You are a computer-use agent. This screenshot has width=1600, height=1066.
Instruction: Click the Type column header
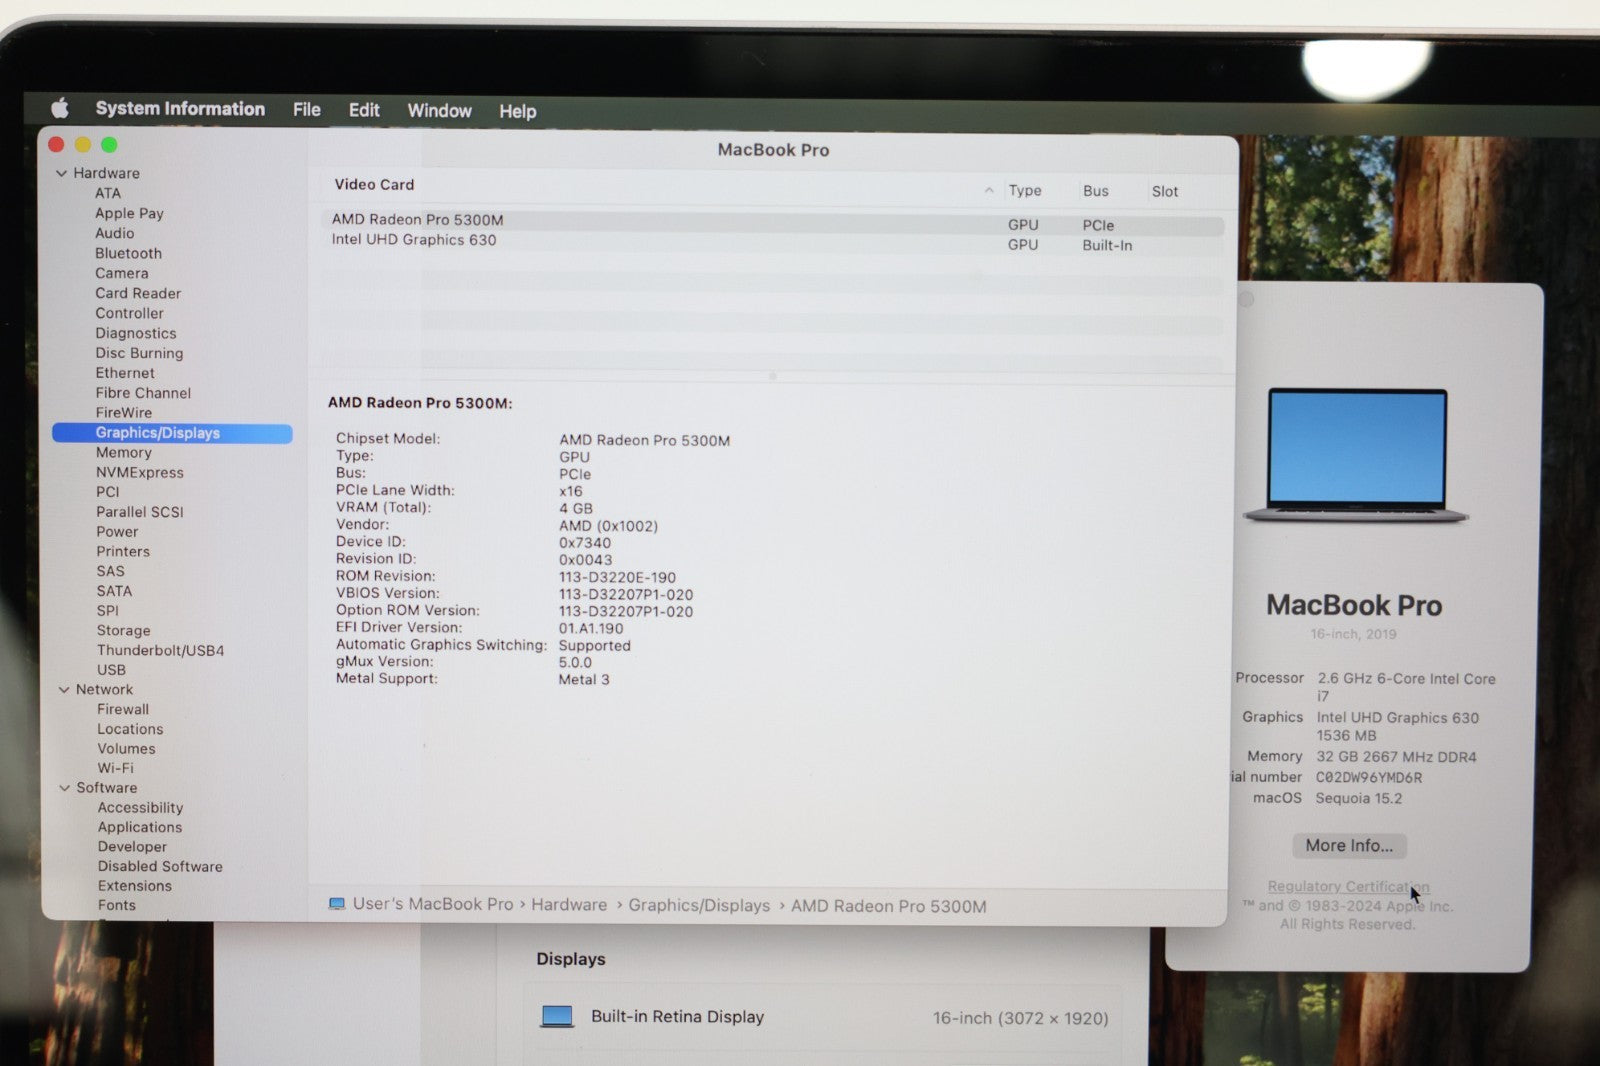(1024, 191)
